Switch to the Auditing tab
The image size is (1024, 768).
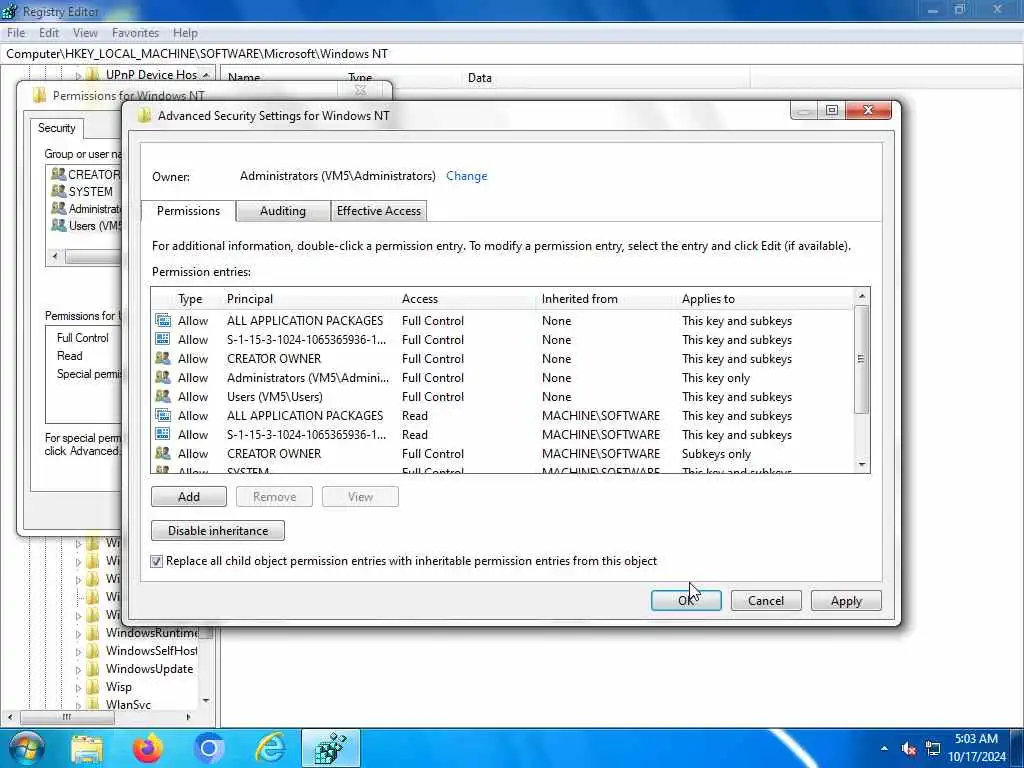[283, 211]
